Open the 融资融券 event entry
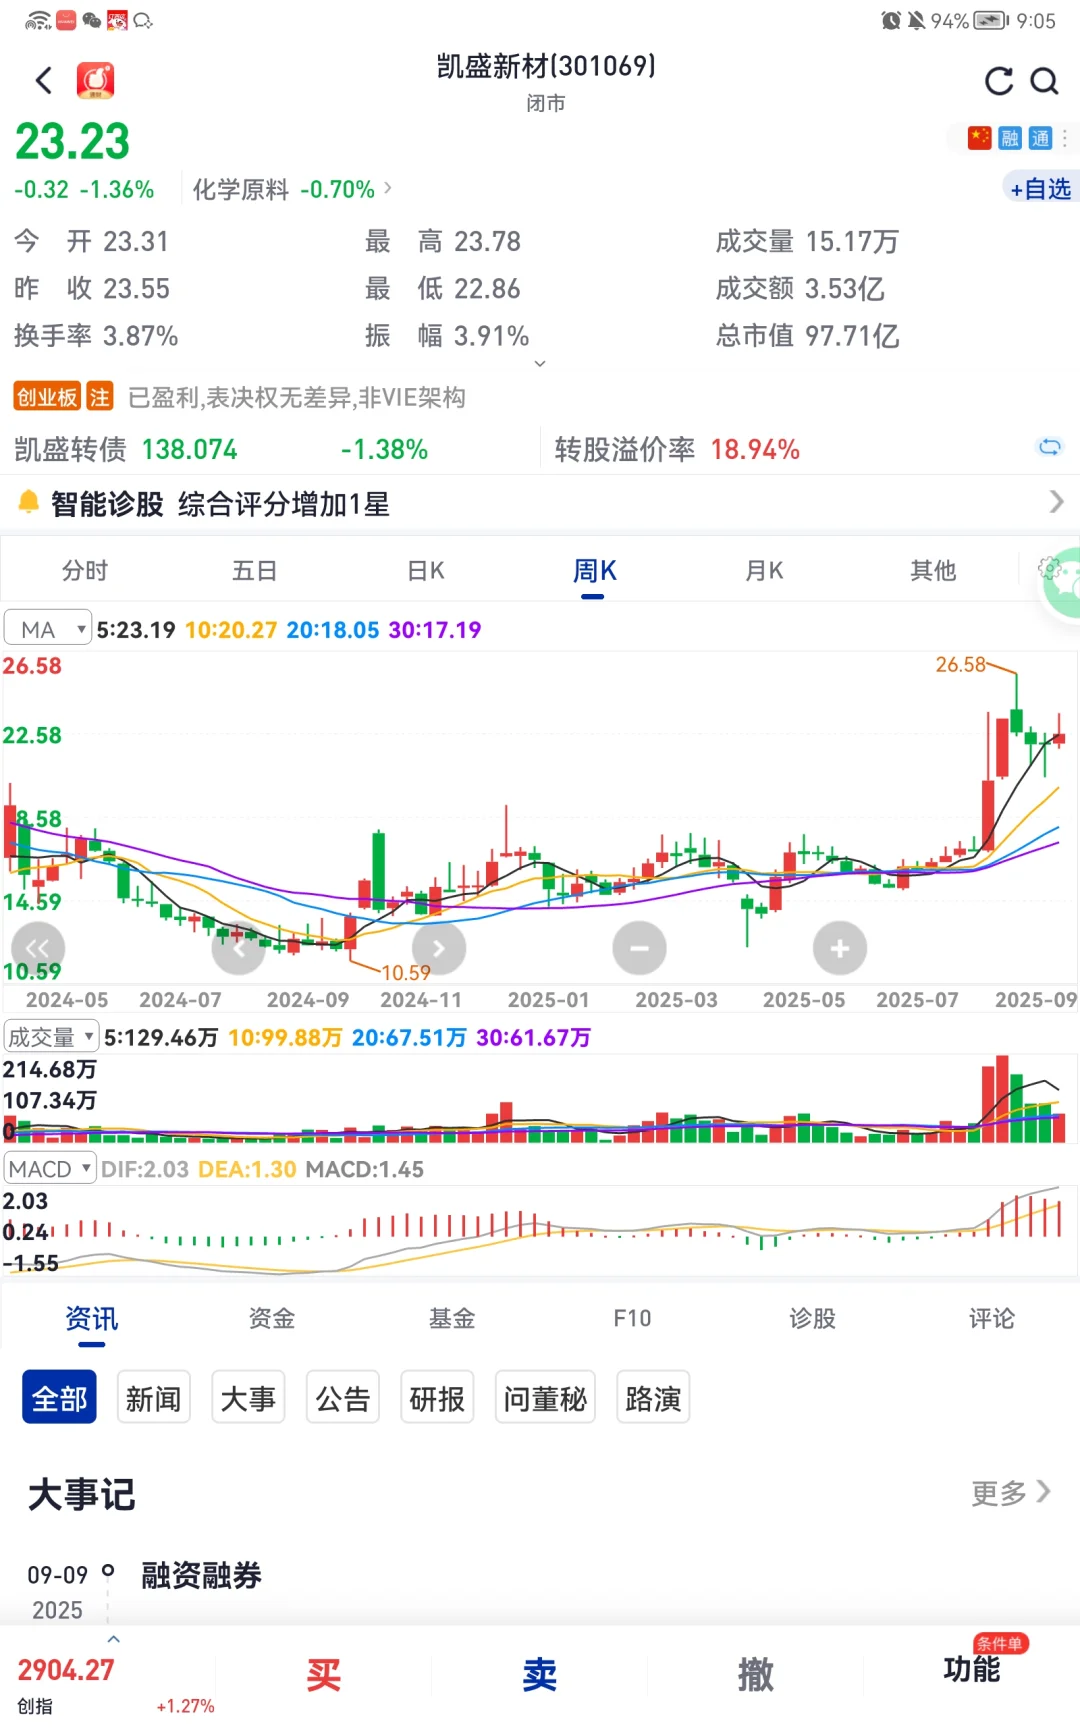Screen dimensions: 1080x1728 coord(201,1575)
